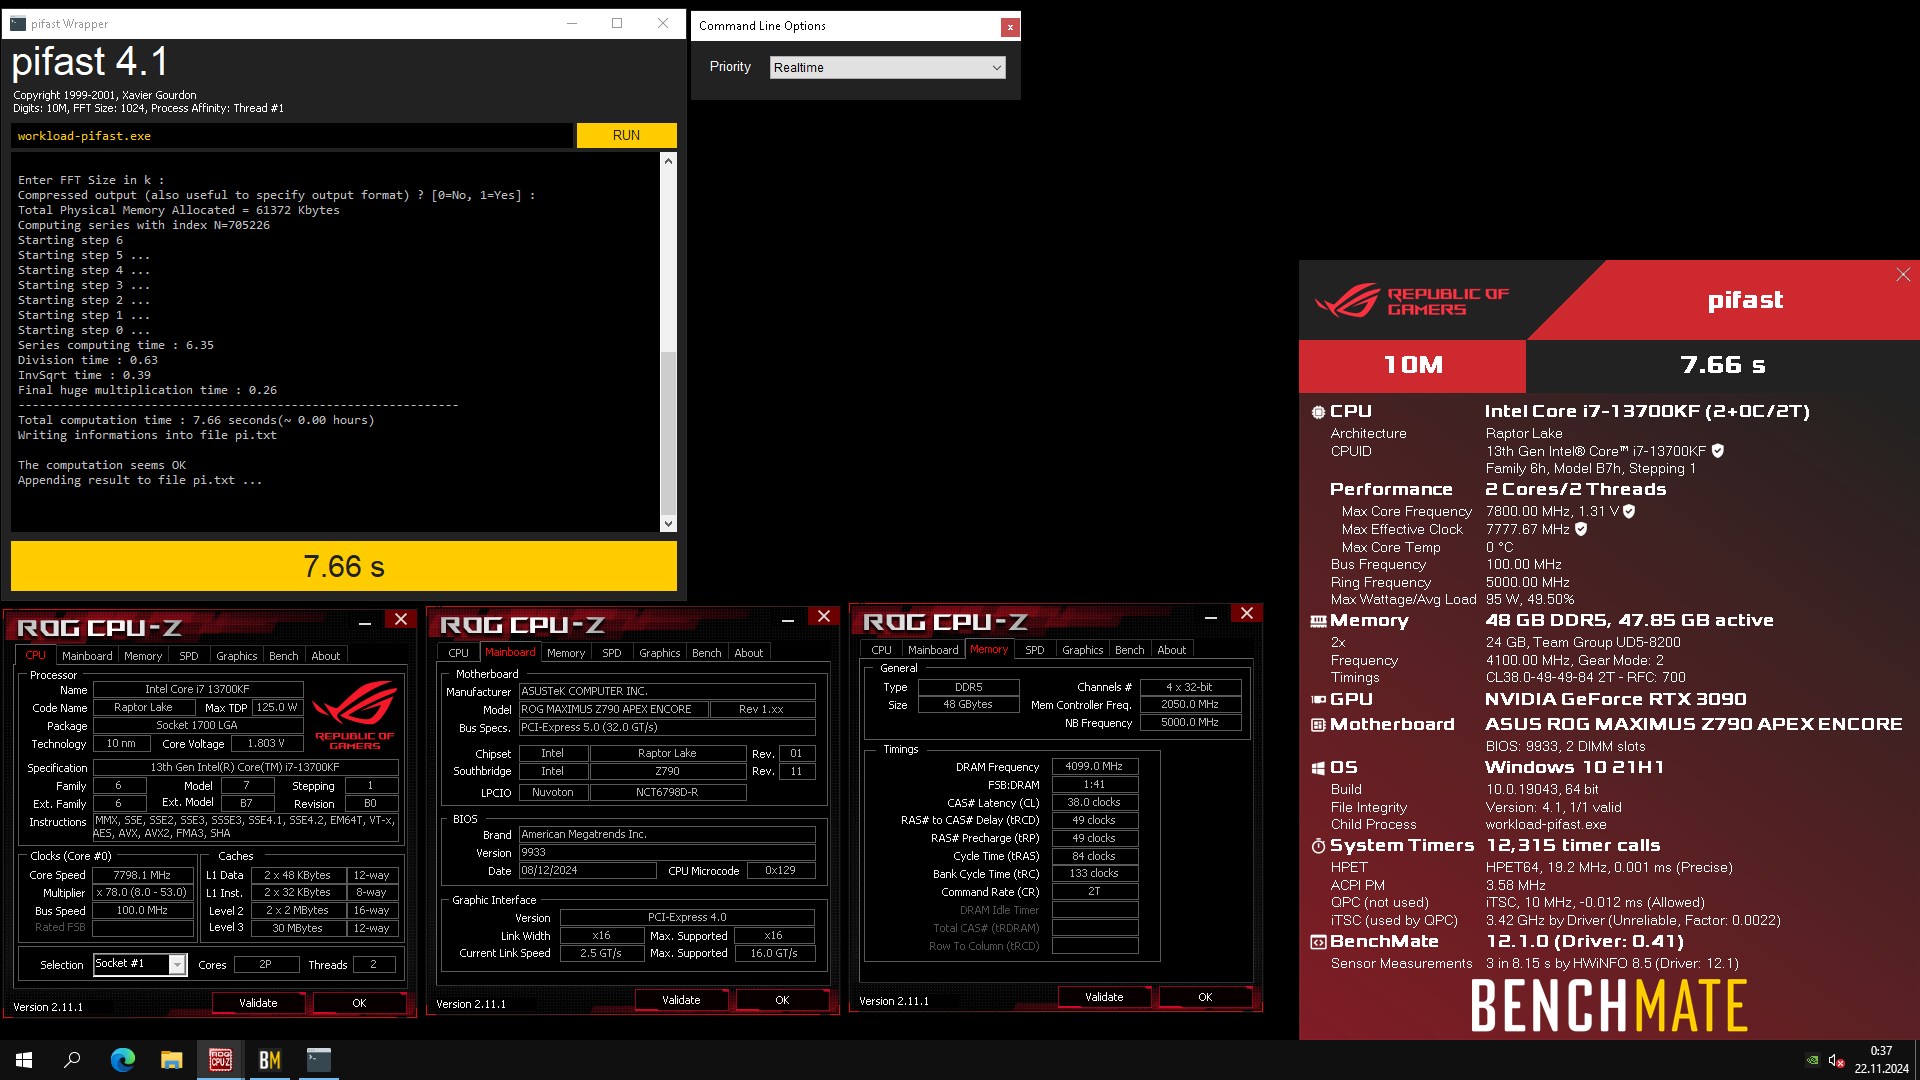1920x1080 pixels.
Task: Click OK in the first CPU-Z window
Action: 359,1003
